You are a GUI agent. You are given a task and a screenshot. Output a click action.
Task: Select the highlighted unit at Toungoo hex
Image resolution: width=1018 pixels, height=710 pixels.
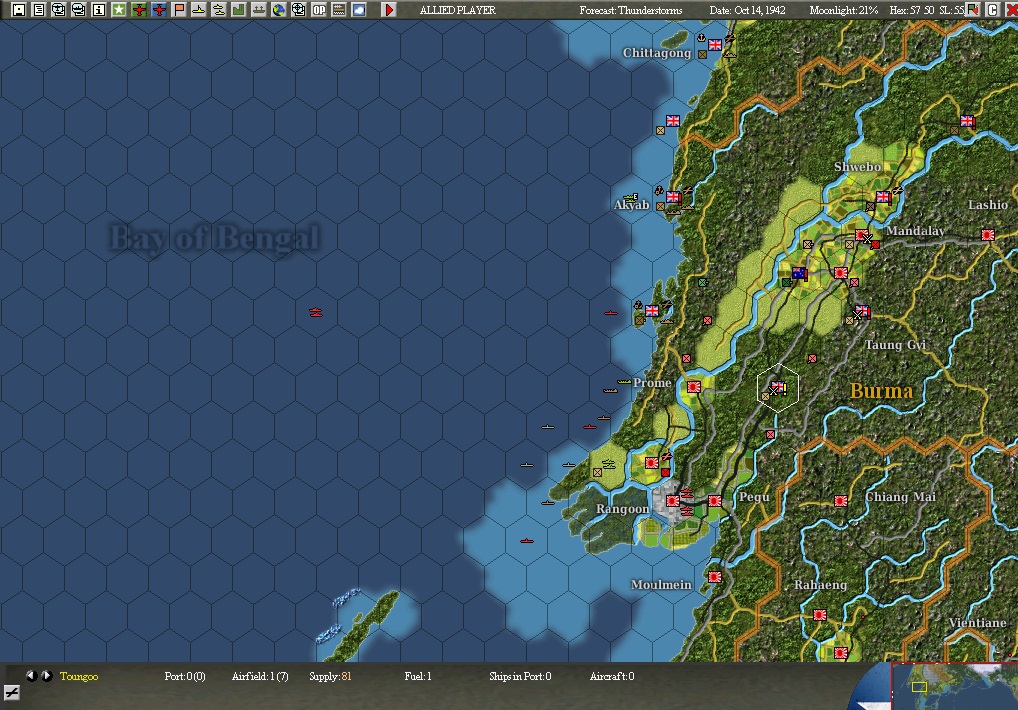pos(778,388)
